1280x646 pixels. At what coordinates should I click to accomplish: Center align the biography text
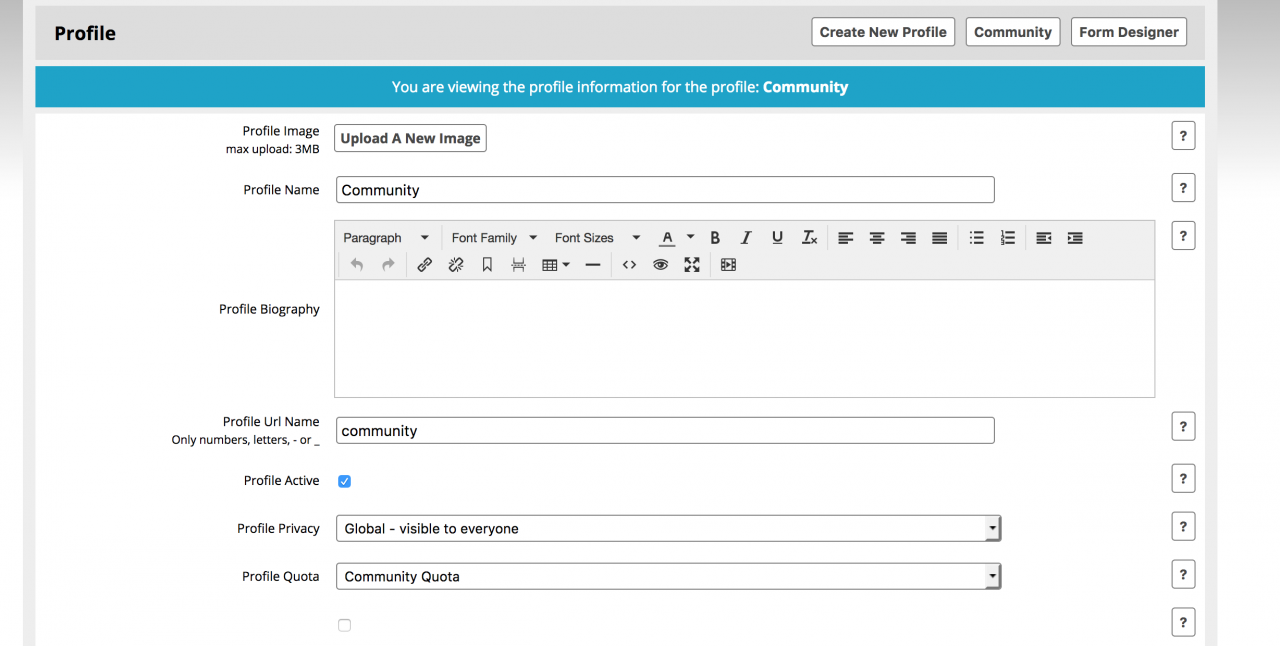pos(877,238)
